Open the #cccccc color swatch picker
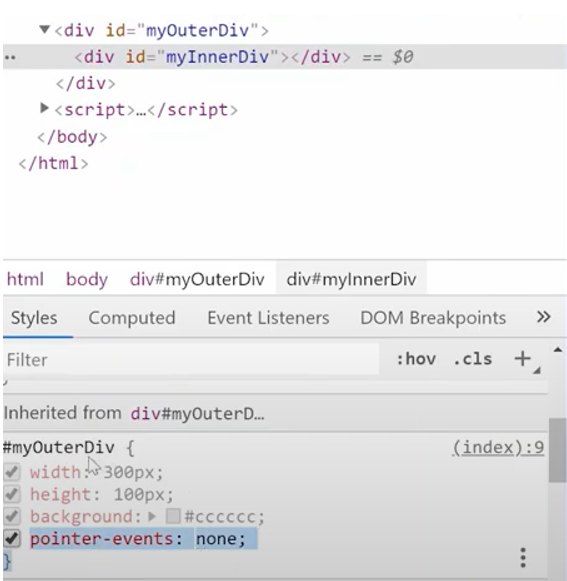567x581 pixels. click(x=173, y=516)
